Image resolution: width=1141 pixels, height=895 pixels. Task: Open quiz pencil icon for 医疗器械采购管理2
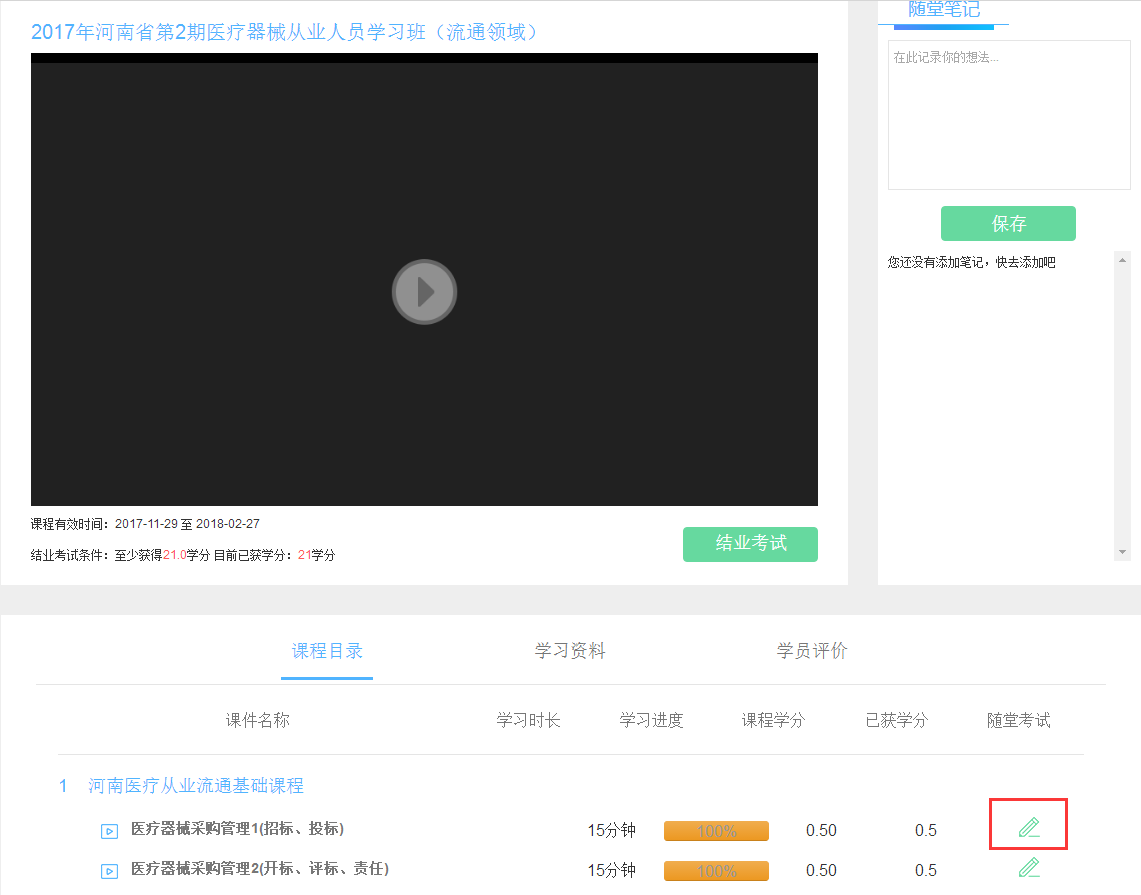tap(1028, 868)
